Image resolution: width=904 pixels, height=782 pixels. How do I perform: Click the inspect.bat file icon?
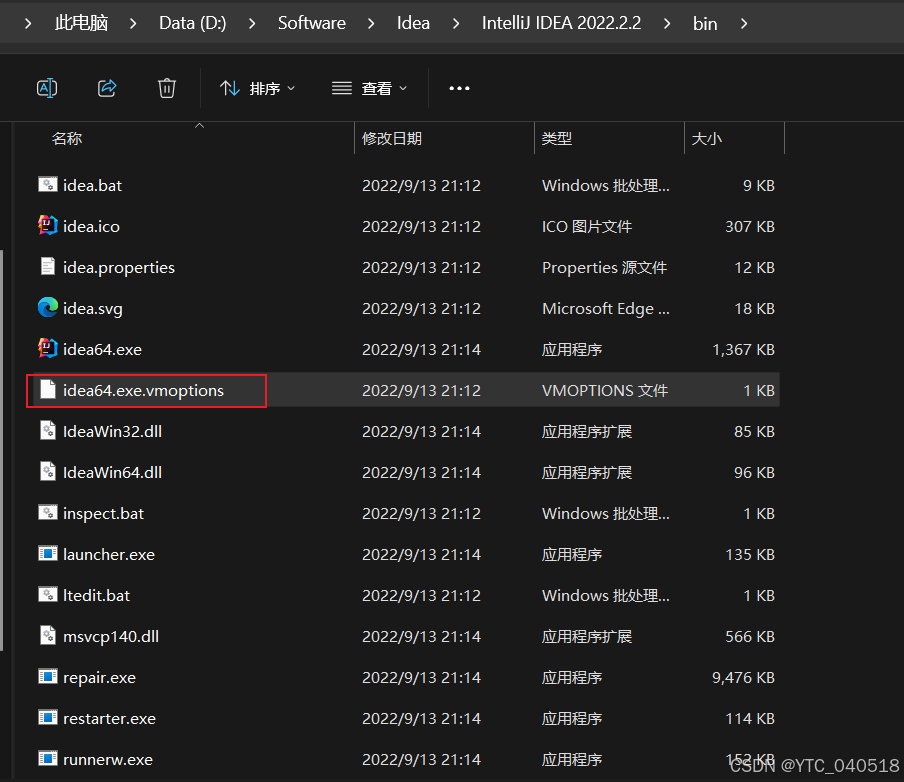(48, 513)
